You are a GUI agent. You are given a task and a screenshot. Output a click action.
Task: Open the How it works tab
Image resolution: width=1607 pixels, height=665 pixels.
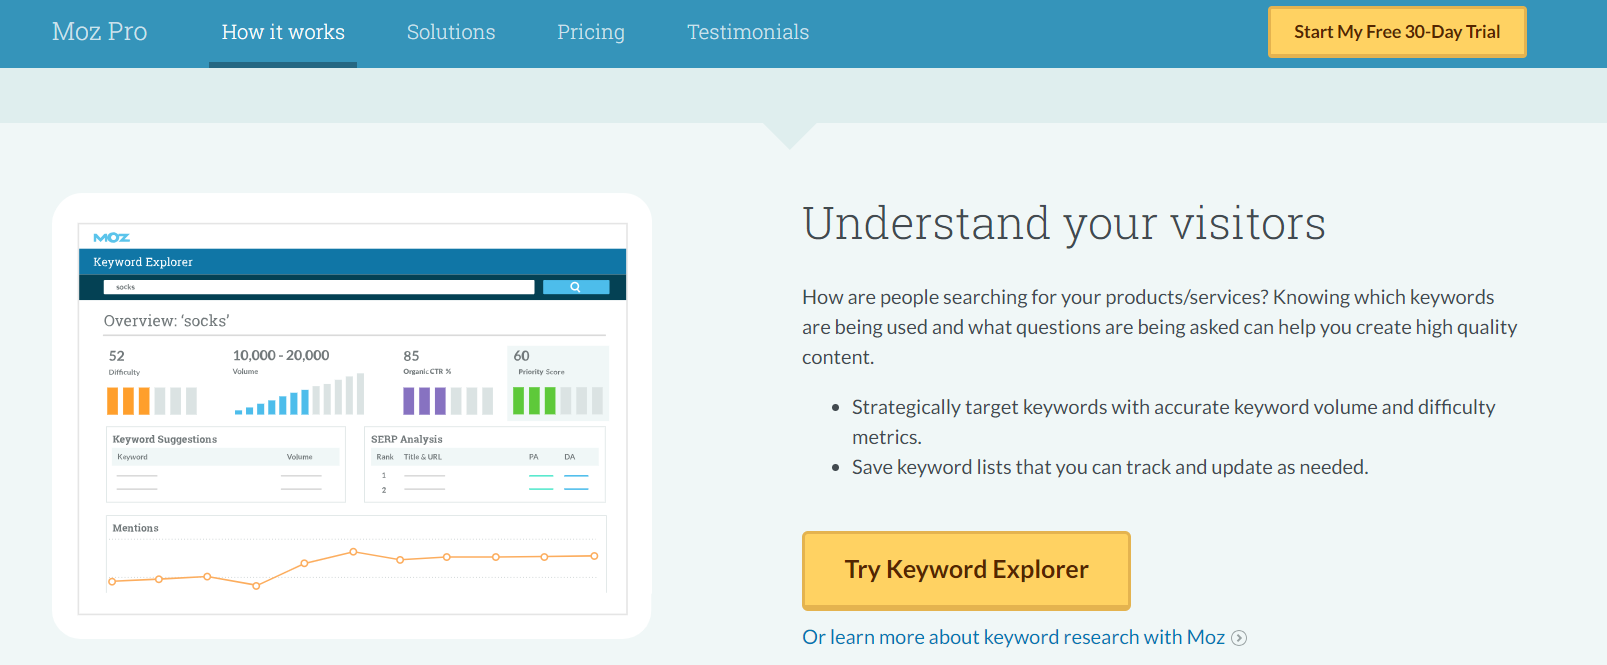[x=283, y=32]
